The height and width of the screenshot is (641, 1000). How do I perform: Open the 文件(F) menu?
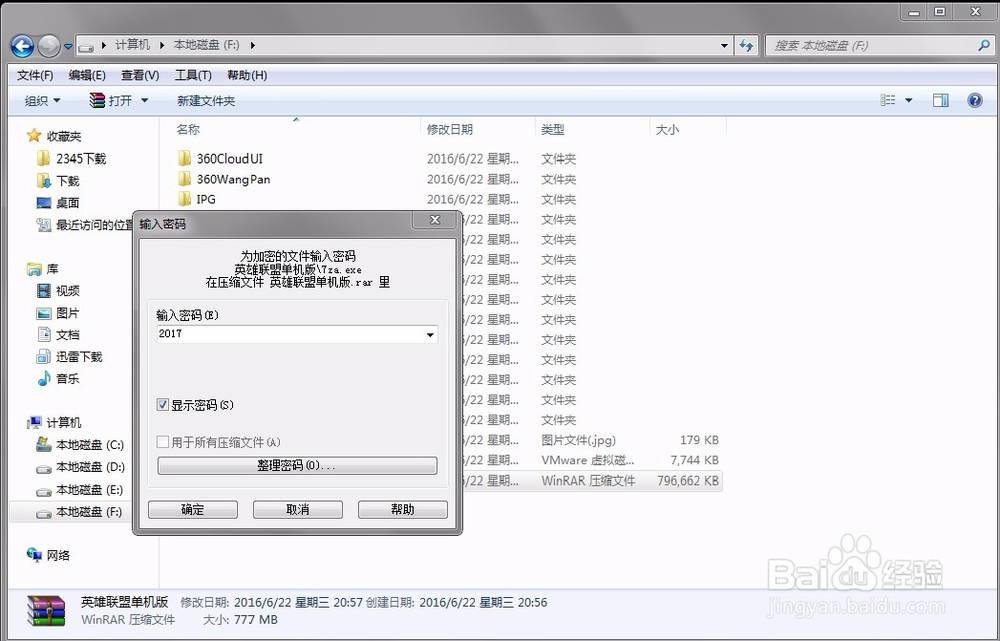[35, 75]
